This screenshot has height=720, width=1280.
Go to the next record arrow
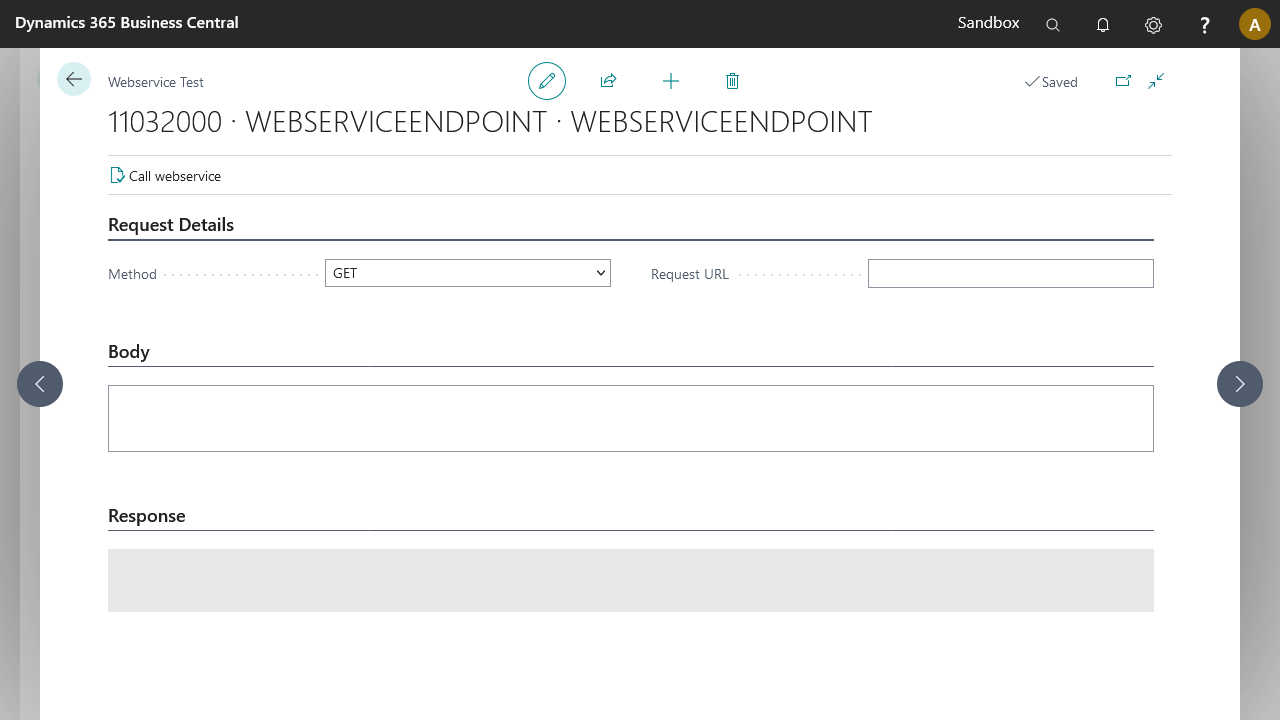point(1240,384)
